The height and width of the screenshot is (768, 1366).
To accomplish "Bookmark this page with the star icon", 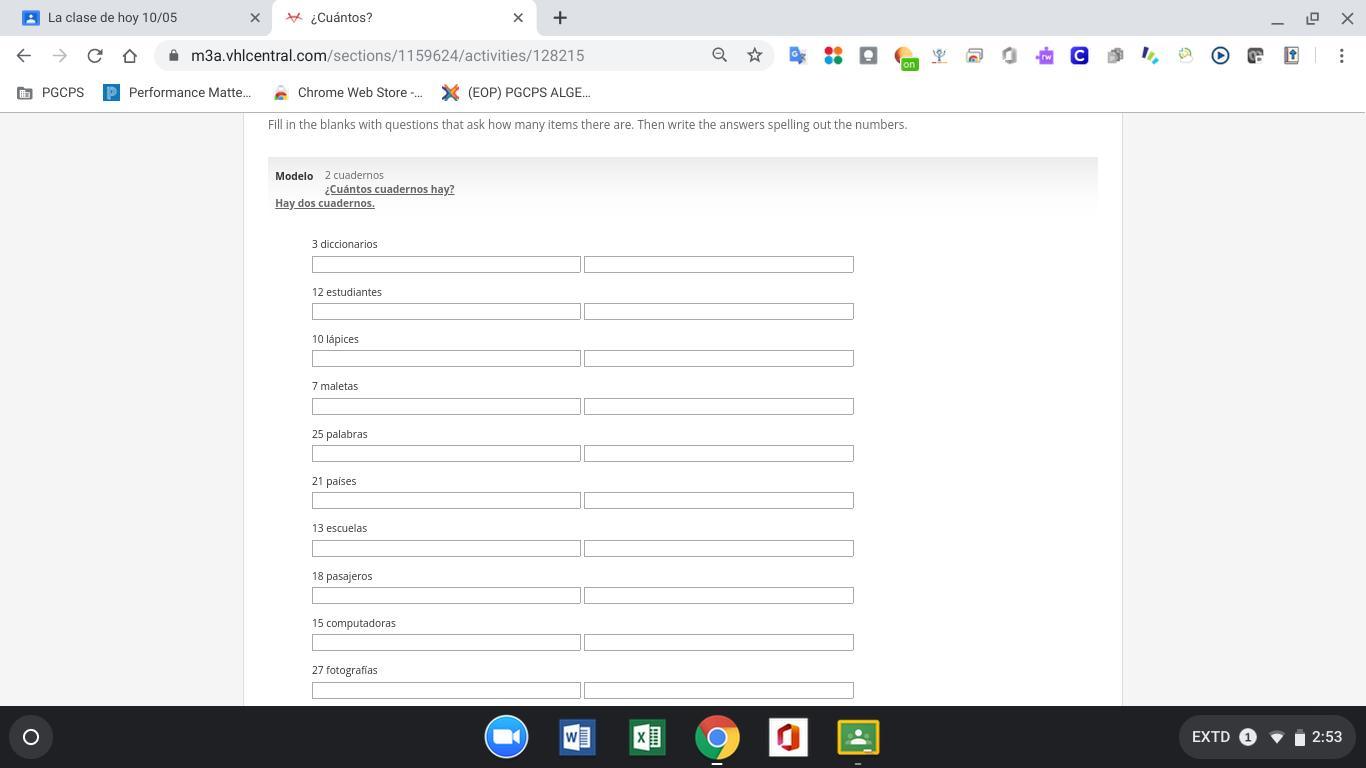I will coord(755,56).
